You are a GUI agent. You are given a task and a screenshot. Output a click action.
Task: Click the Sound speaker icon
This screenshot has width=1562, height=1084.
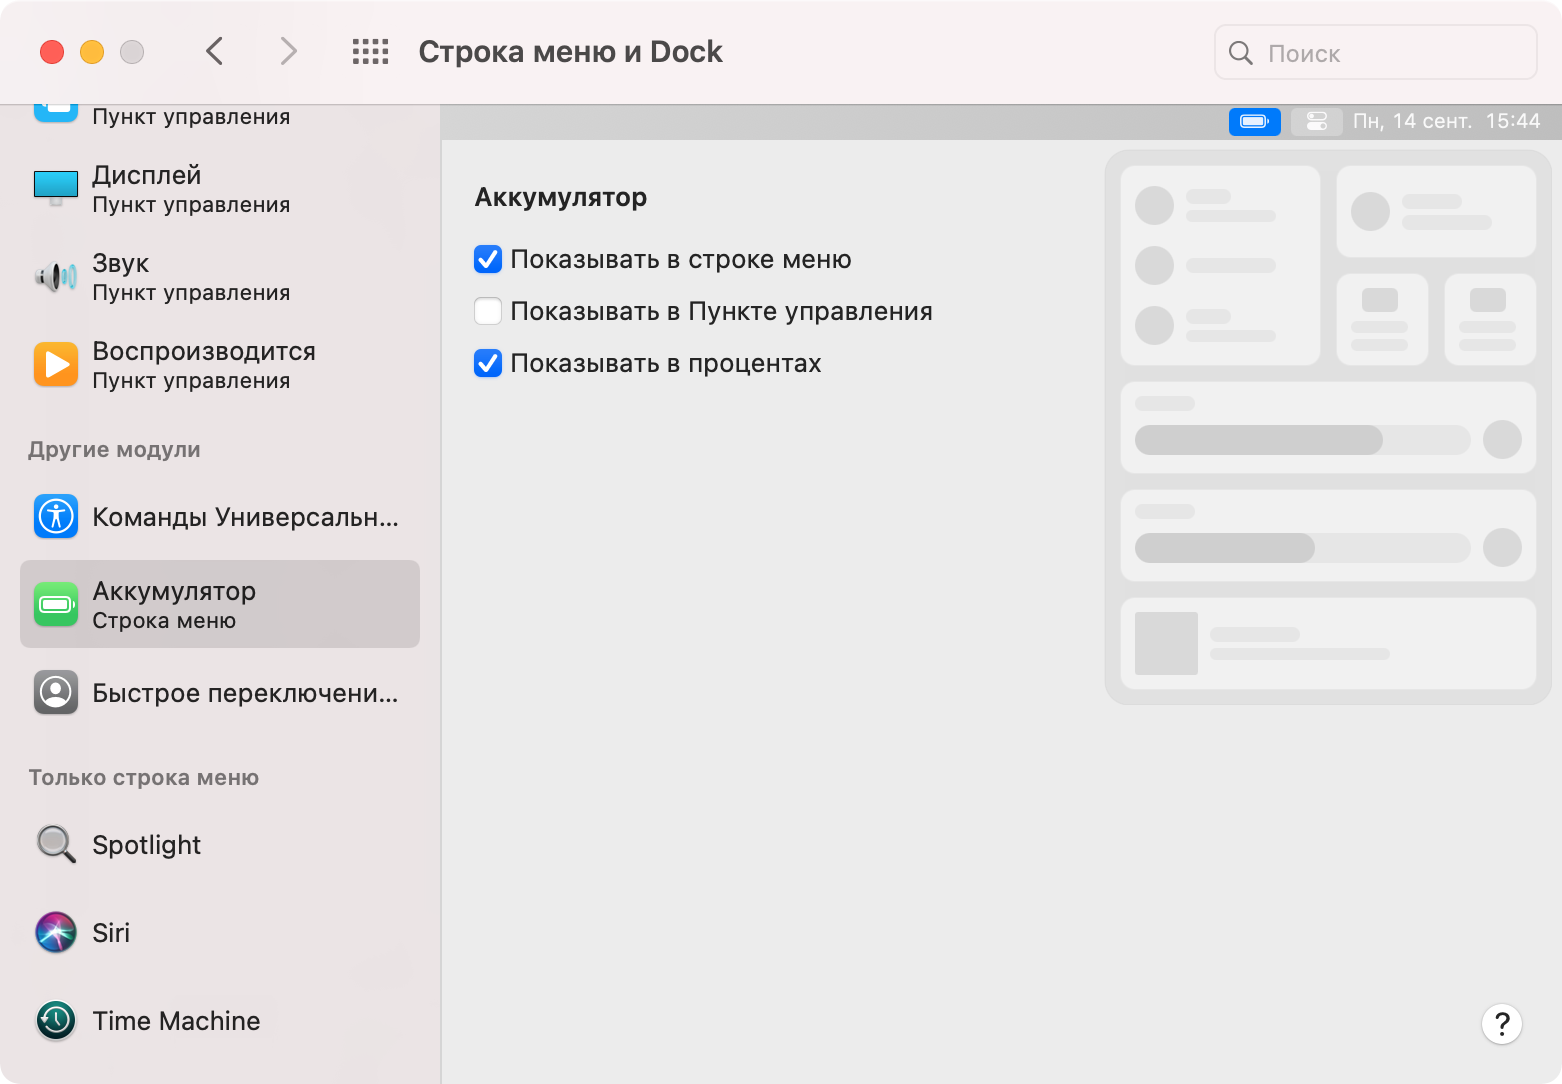coord(56,276)
